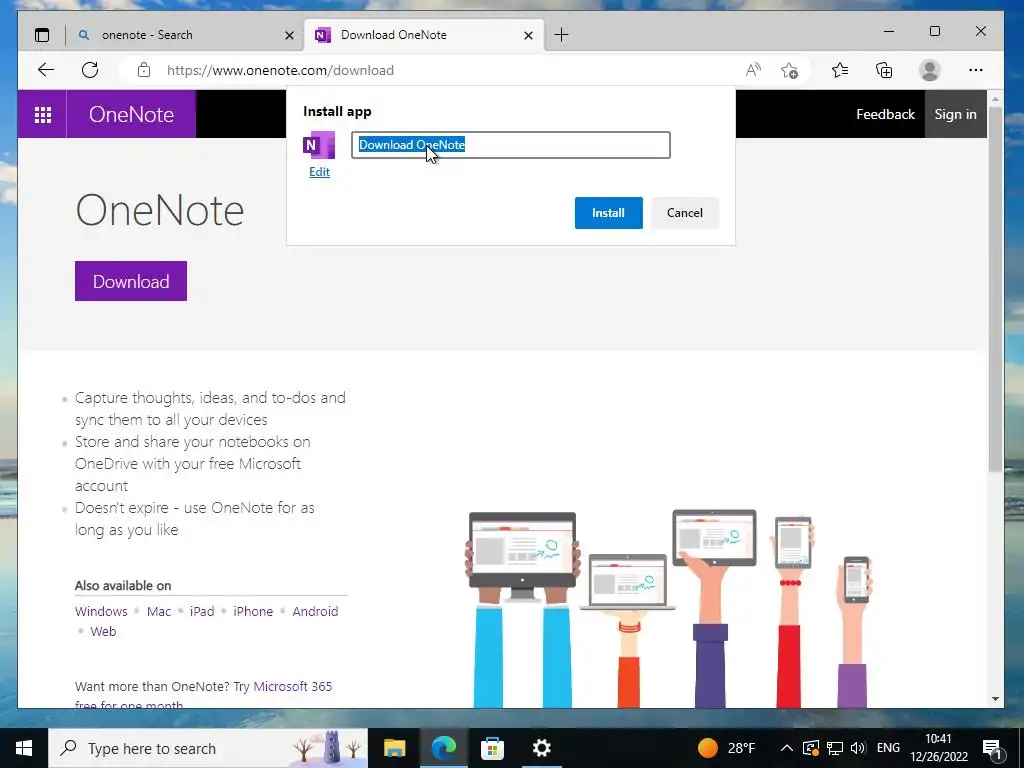
Task: Click the page's vertical scrollbar thumb
Action: click(x=995, y=289)
